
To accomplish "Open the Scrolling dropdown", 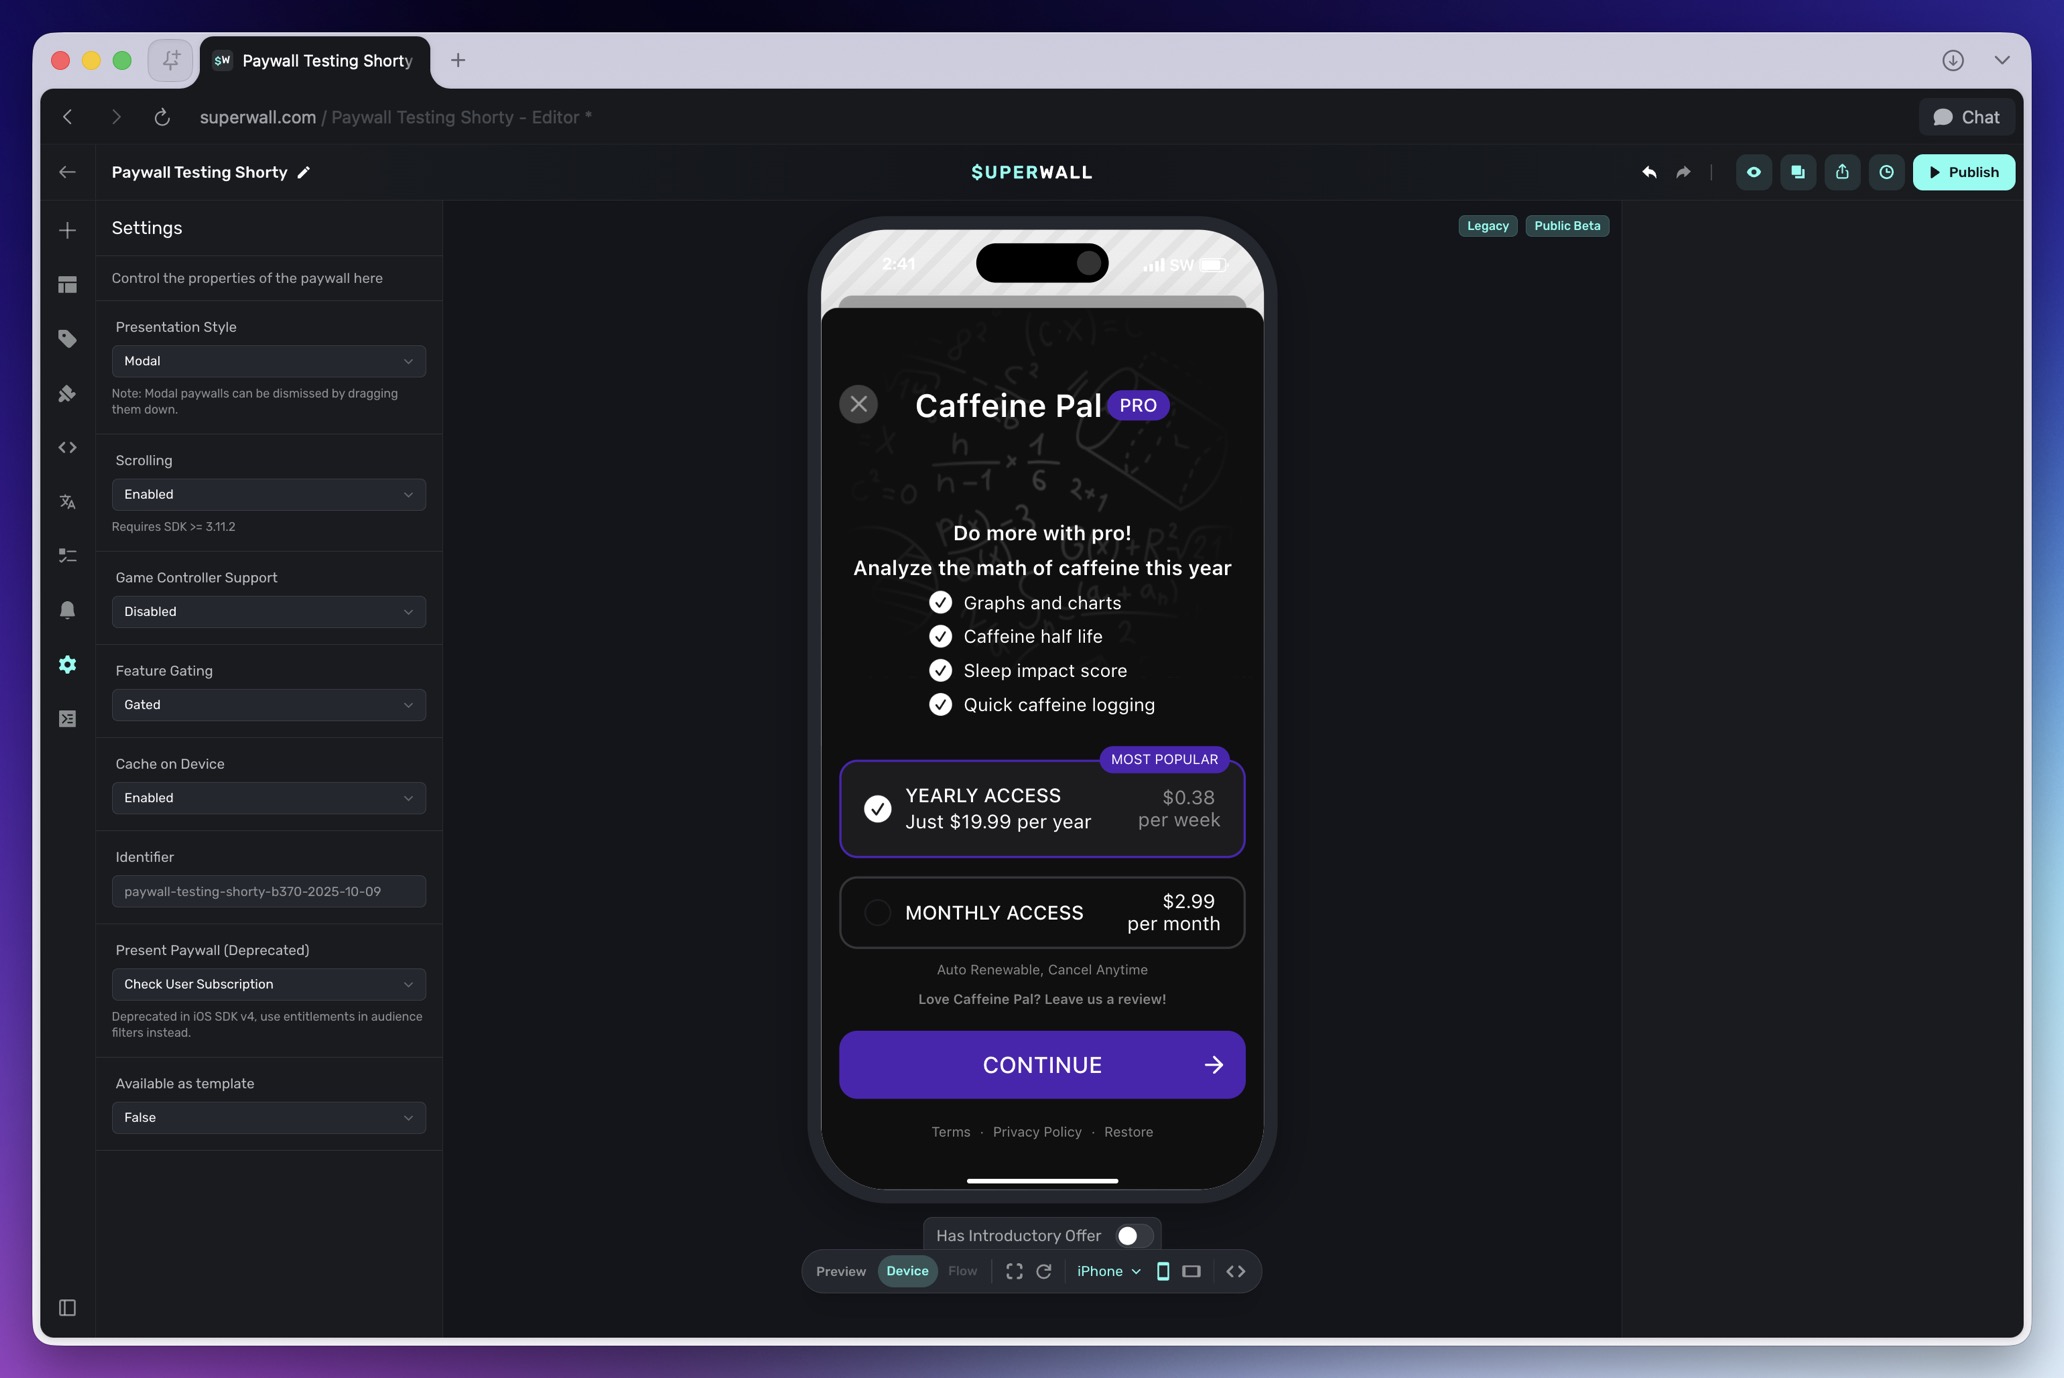I will [269, 494].
